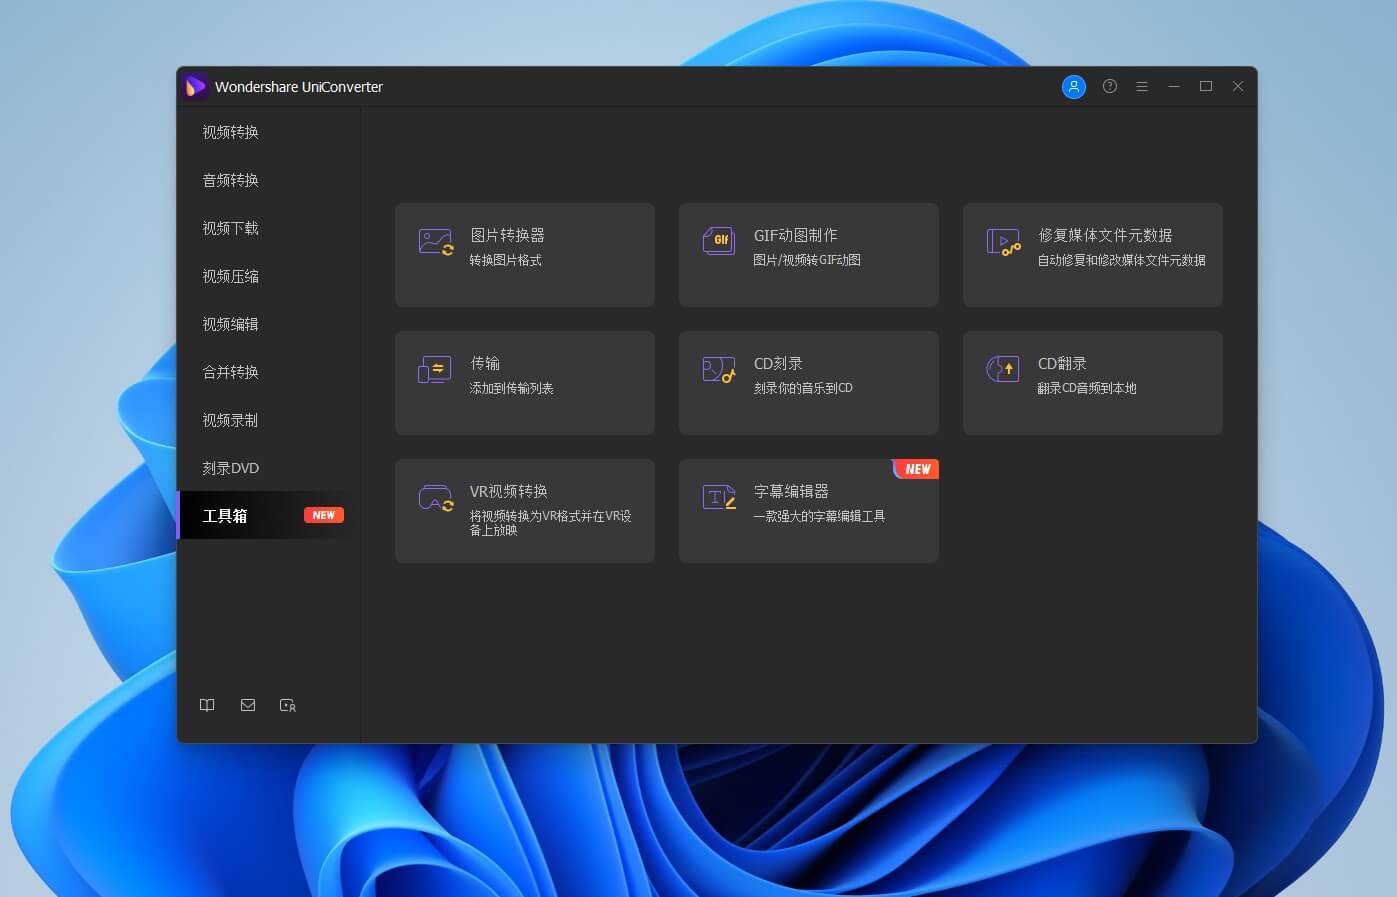The image size is (1397, 897).
Task: Select the 视频录制 sidebar entry
Action: pos(229,420)
